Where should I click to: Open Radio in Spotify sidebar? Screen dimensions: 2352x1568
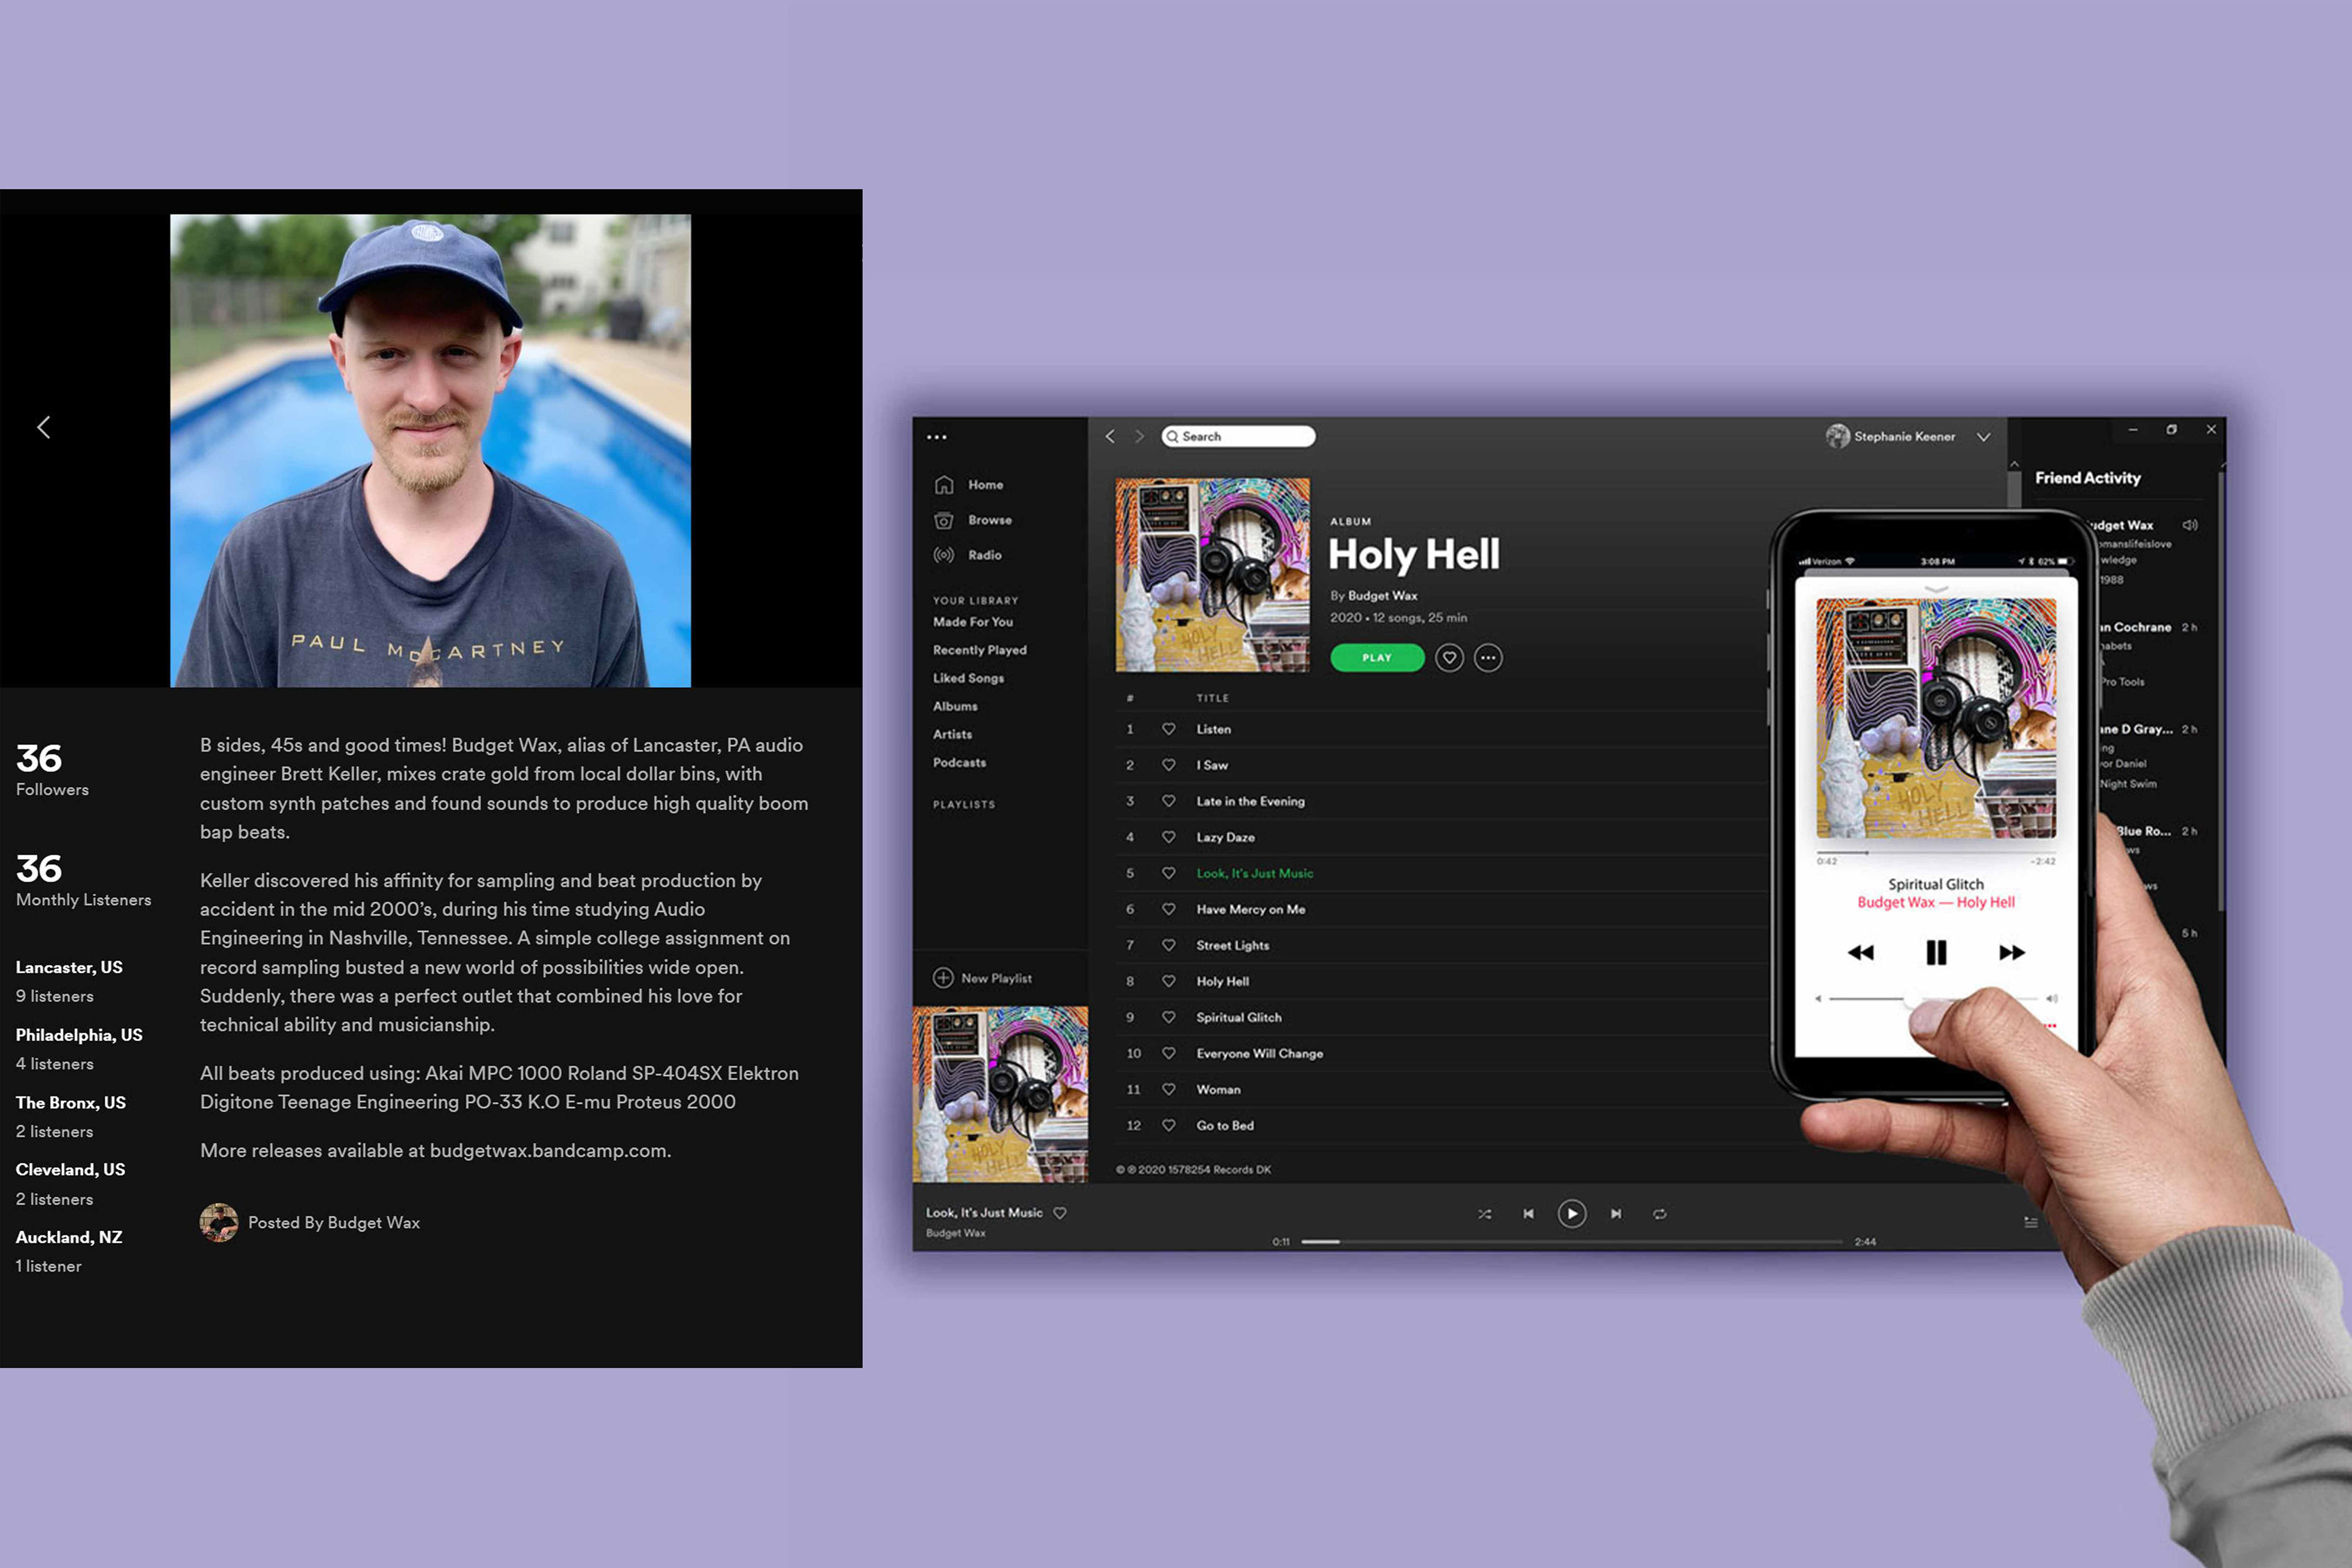pos(984,555)
